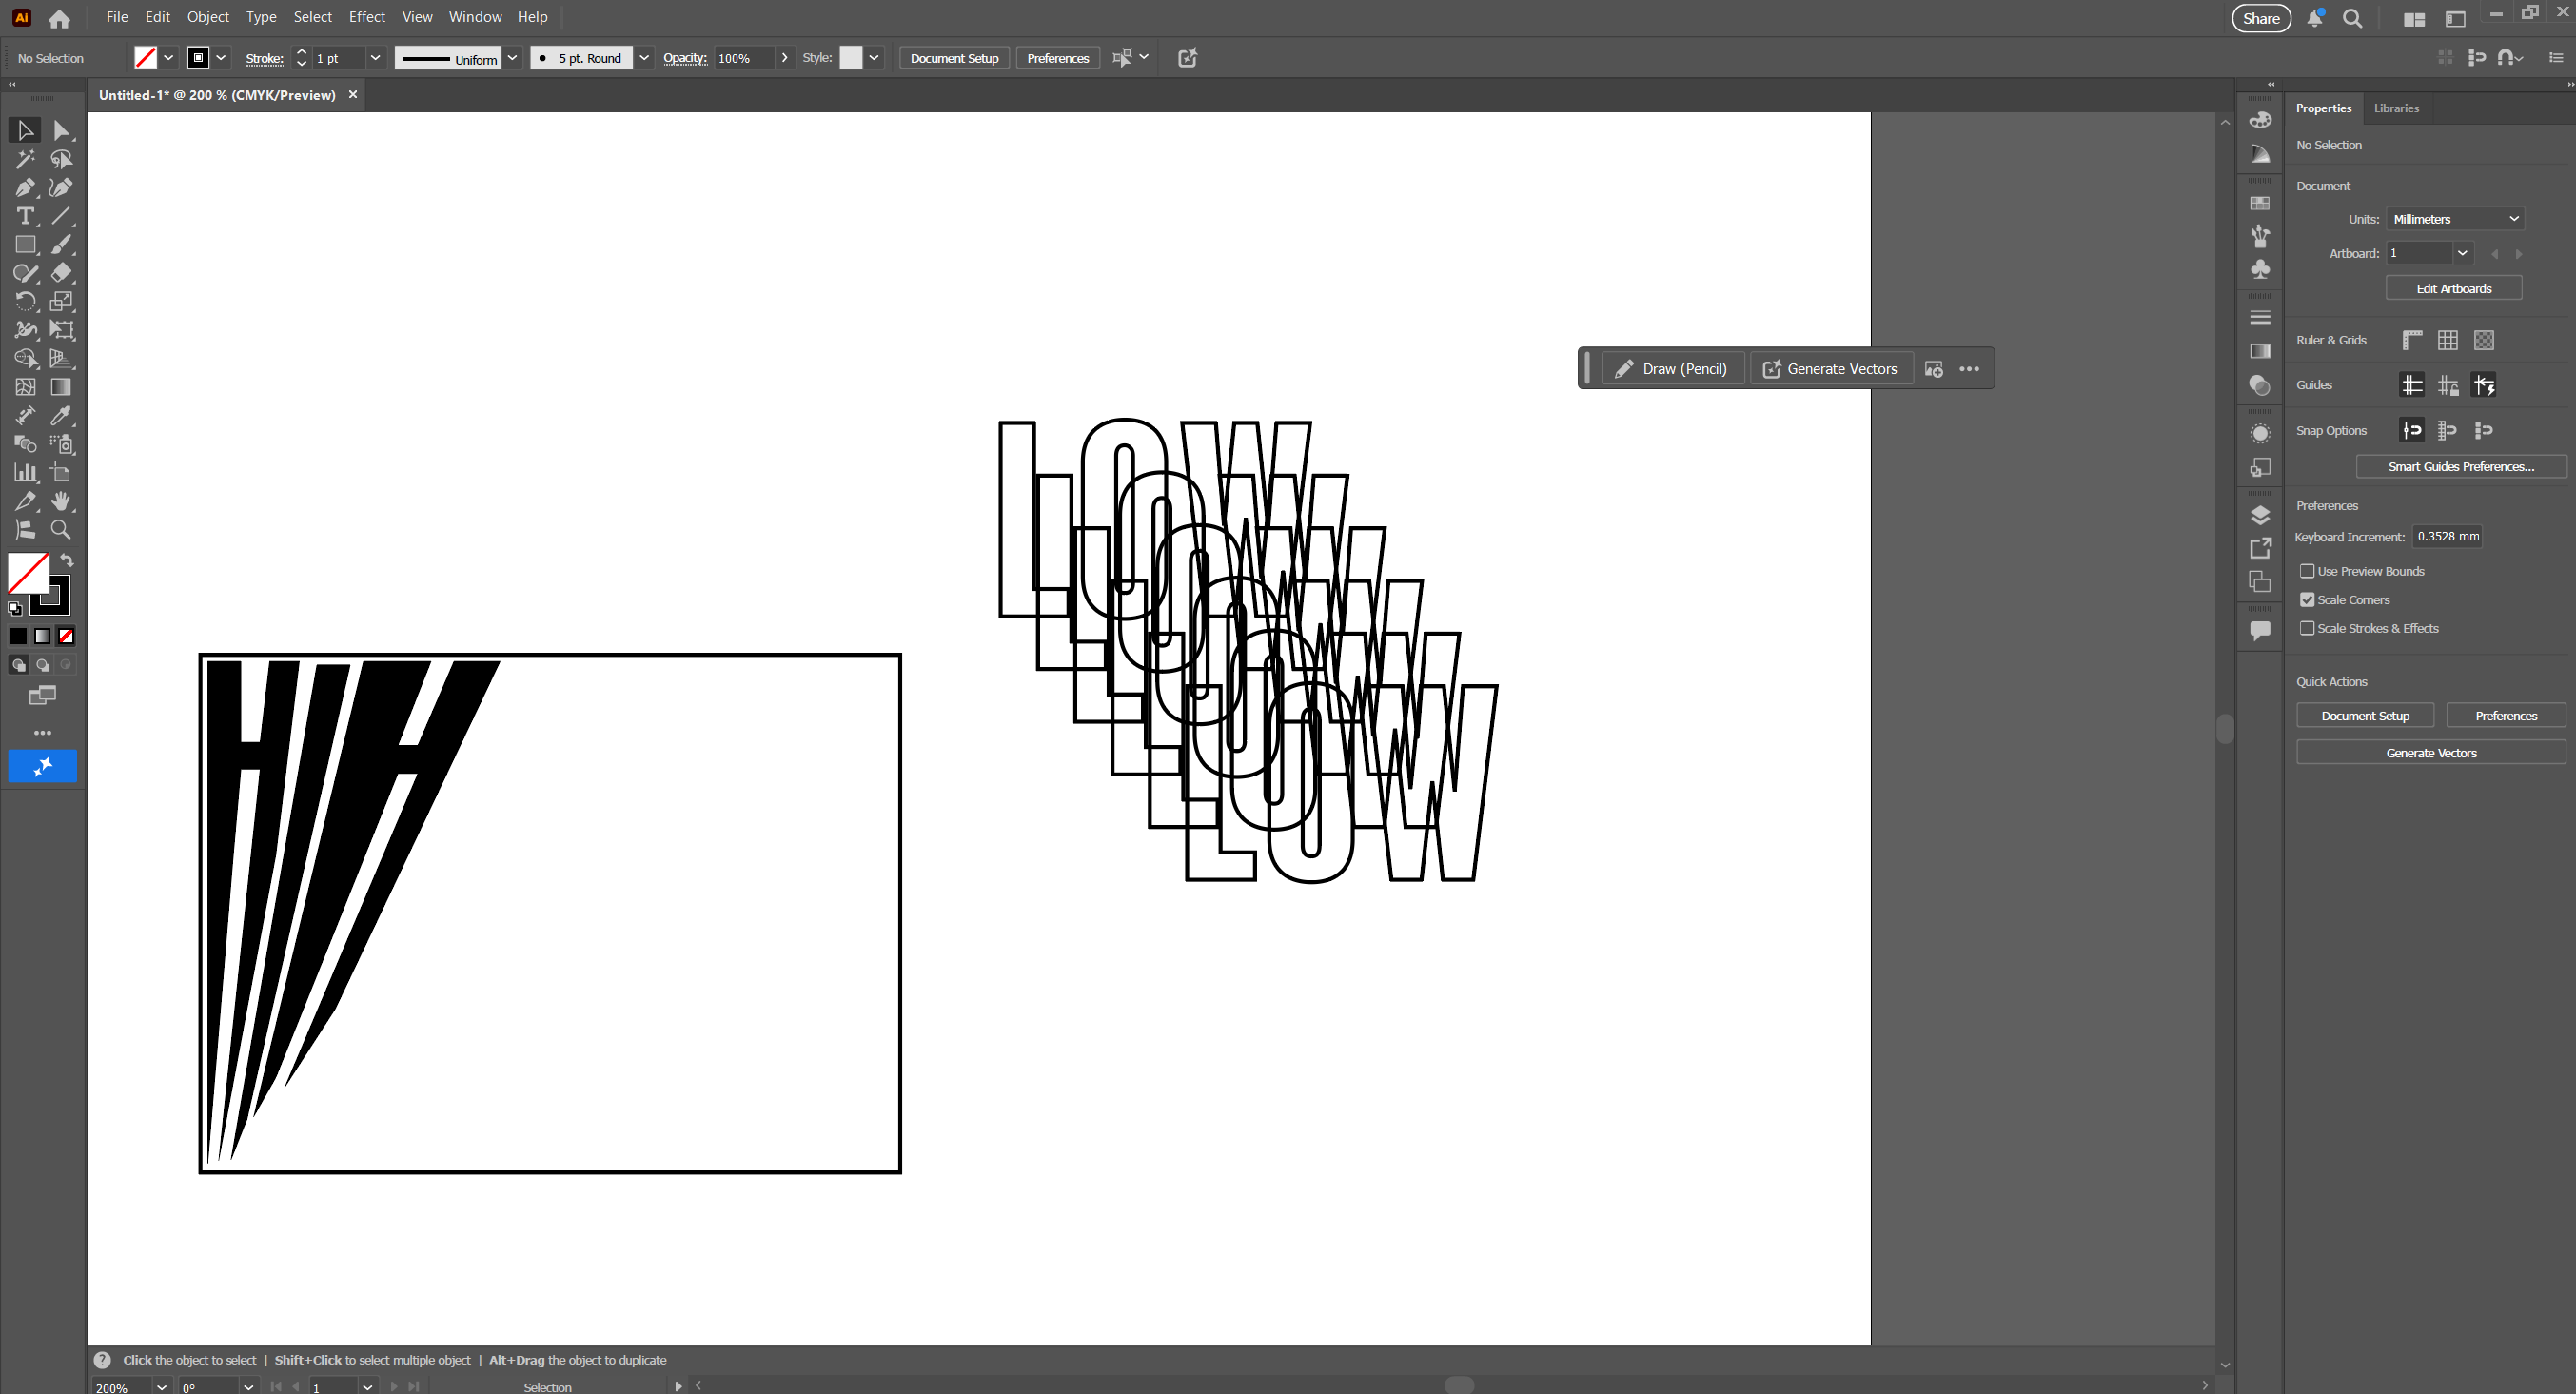Open the Units Millimeters dropdown

click(x=2455, y=219)
